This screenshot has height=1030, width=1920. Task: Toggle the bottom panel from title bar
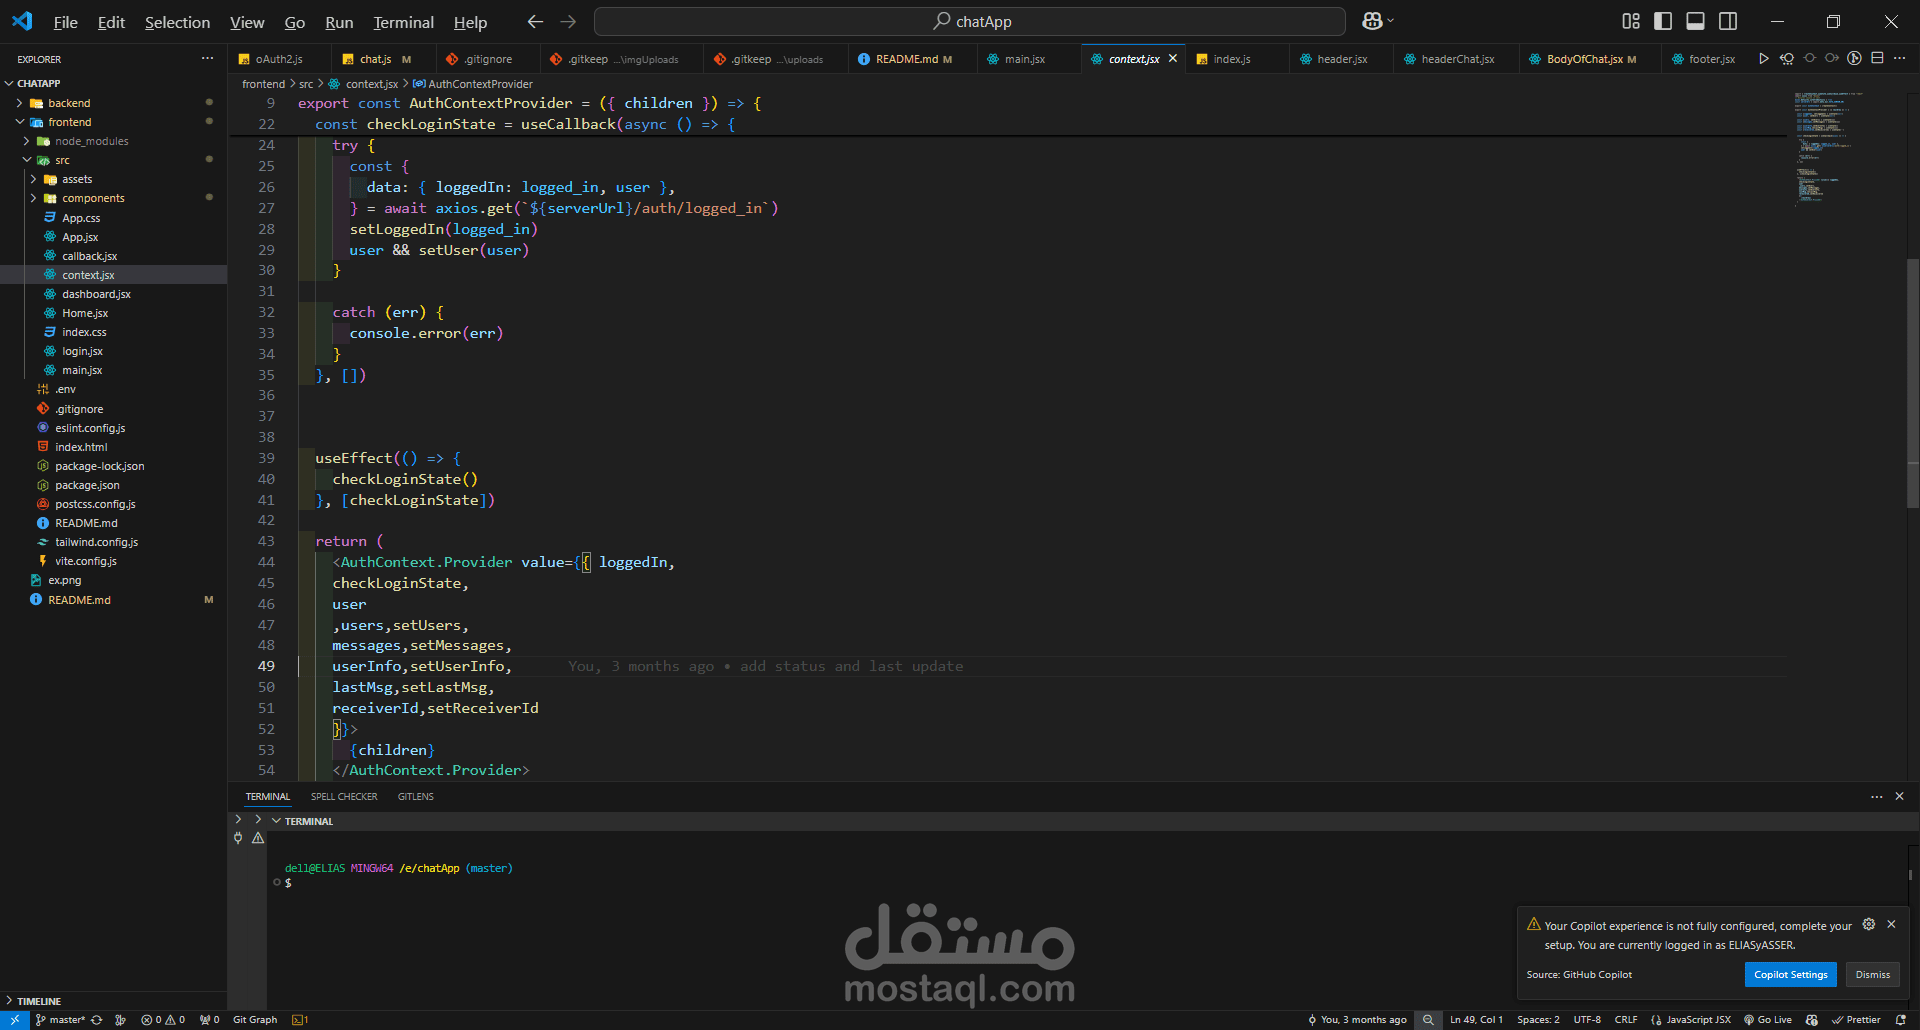1695,21
